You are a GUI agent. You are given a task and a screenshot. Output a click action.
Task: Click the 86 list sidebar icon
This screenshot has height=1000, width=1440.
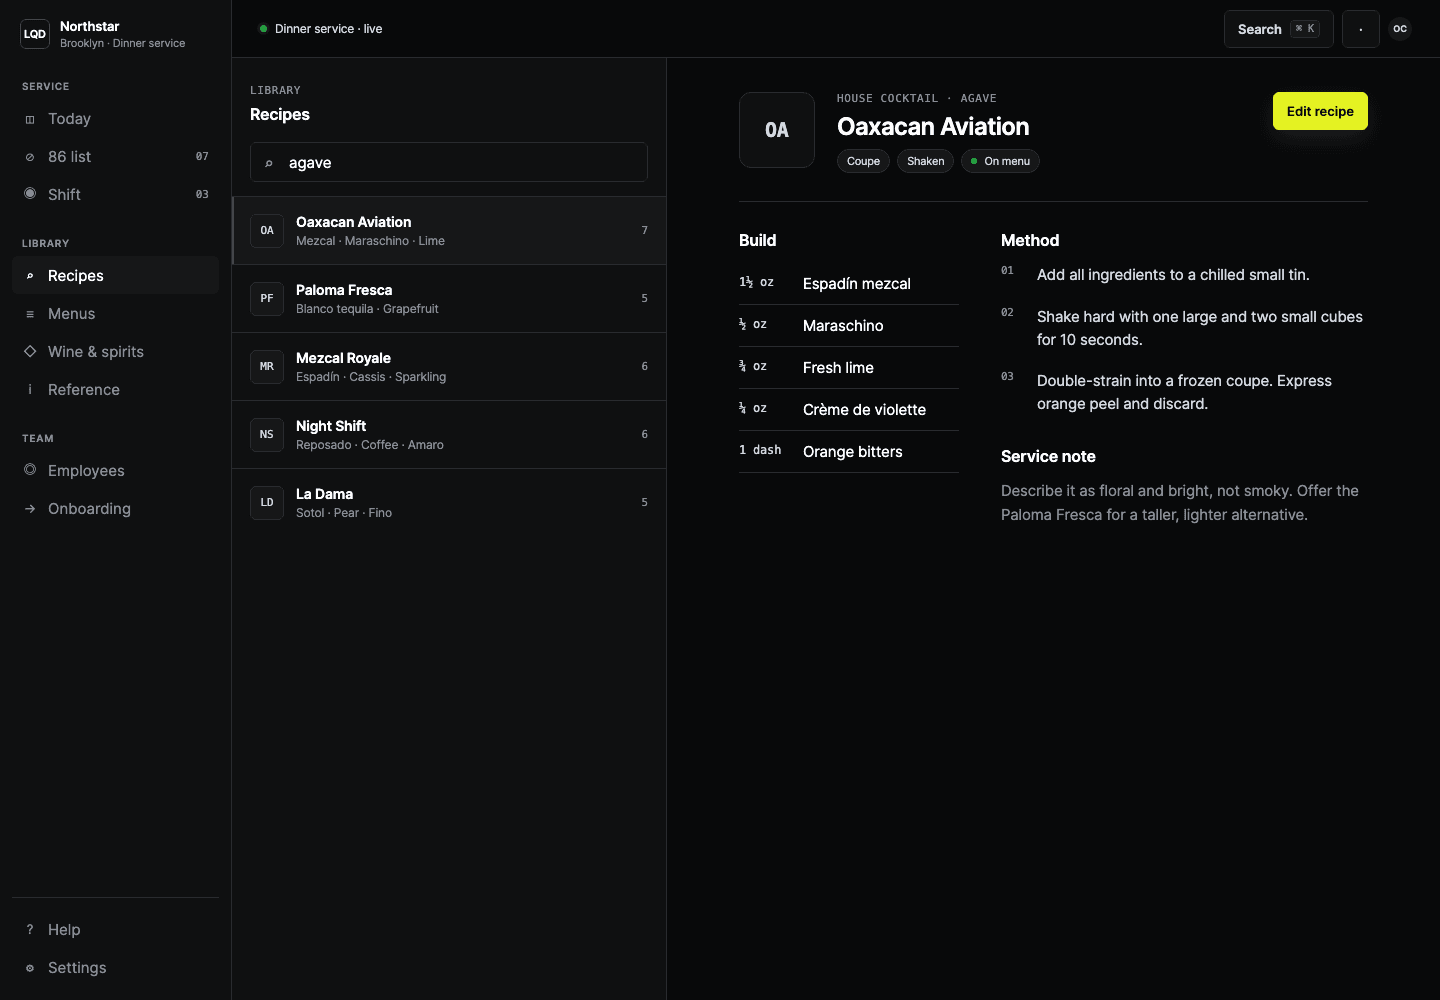[30, 157]
